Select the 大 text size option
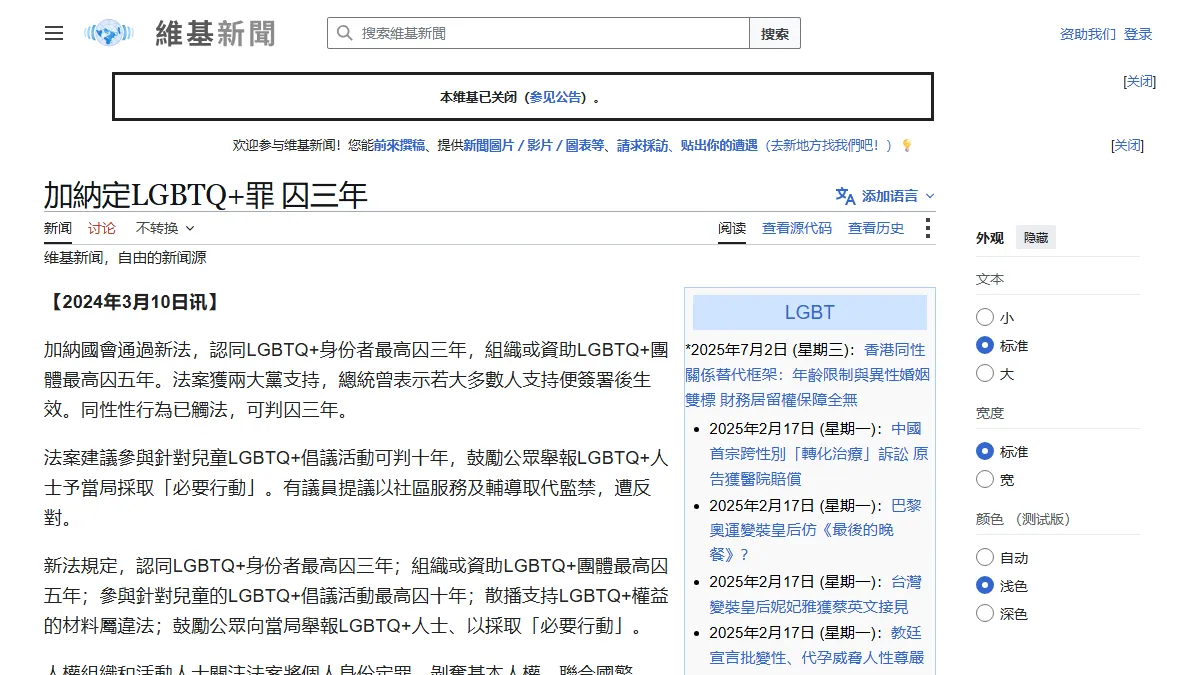The height and width of the screenshot is (675, 1200). [x=985, y=373]
